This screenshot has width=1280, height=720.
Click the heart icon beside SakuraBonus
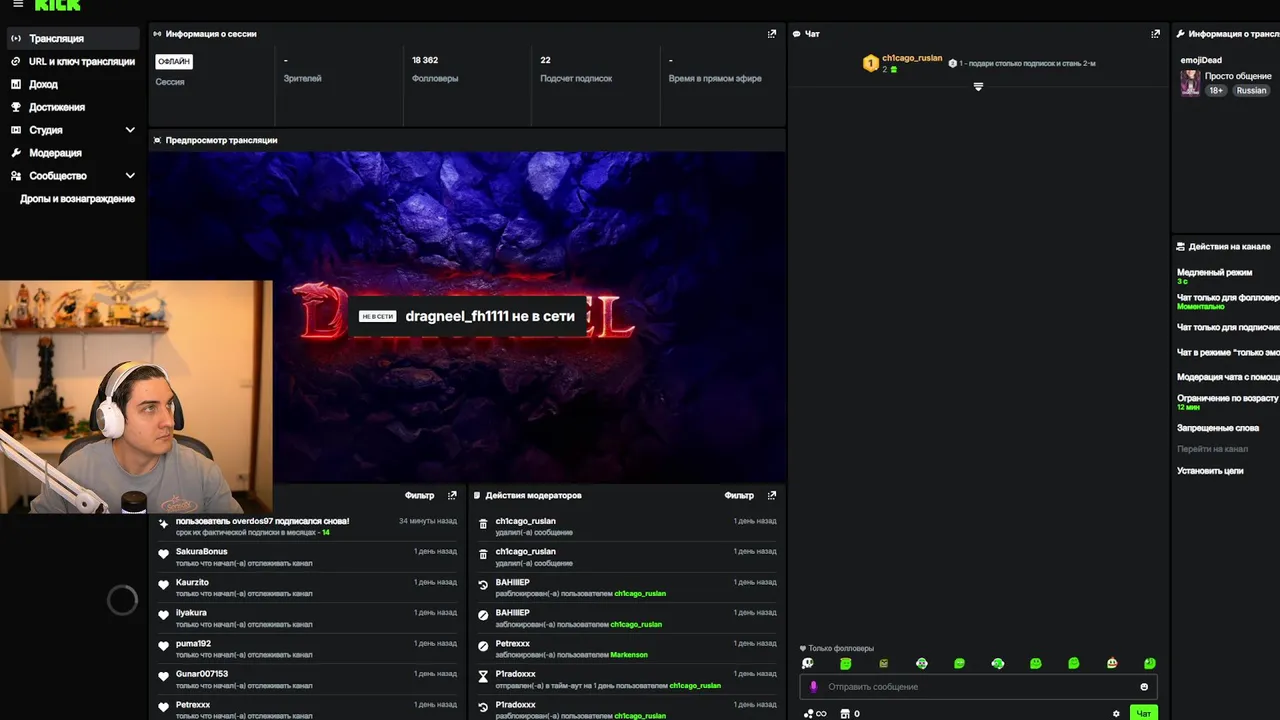(164, 554)
